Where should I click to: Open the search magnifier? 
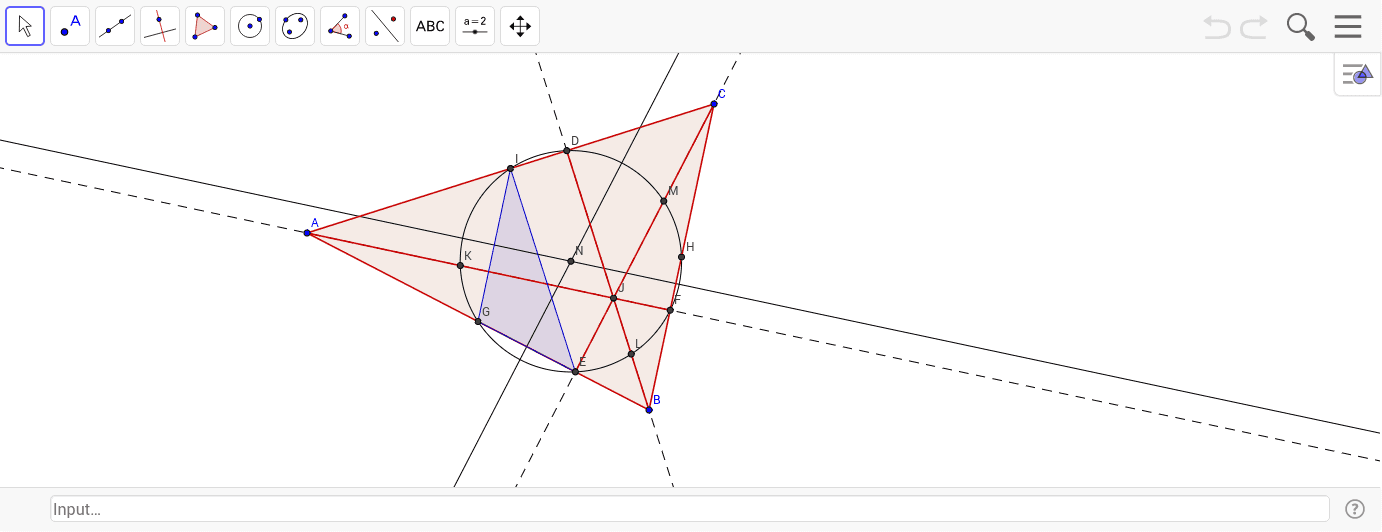click(x=1300, y=27)
